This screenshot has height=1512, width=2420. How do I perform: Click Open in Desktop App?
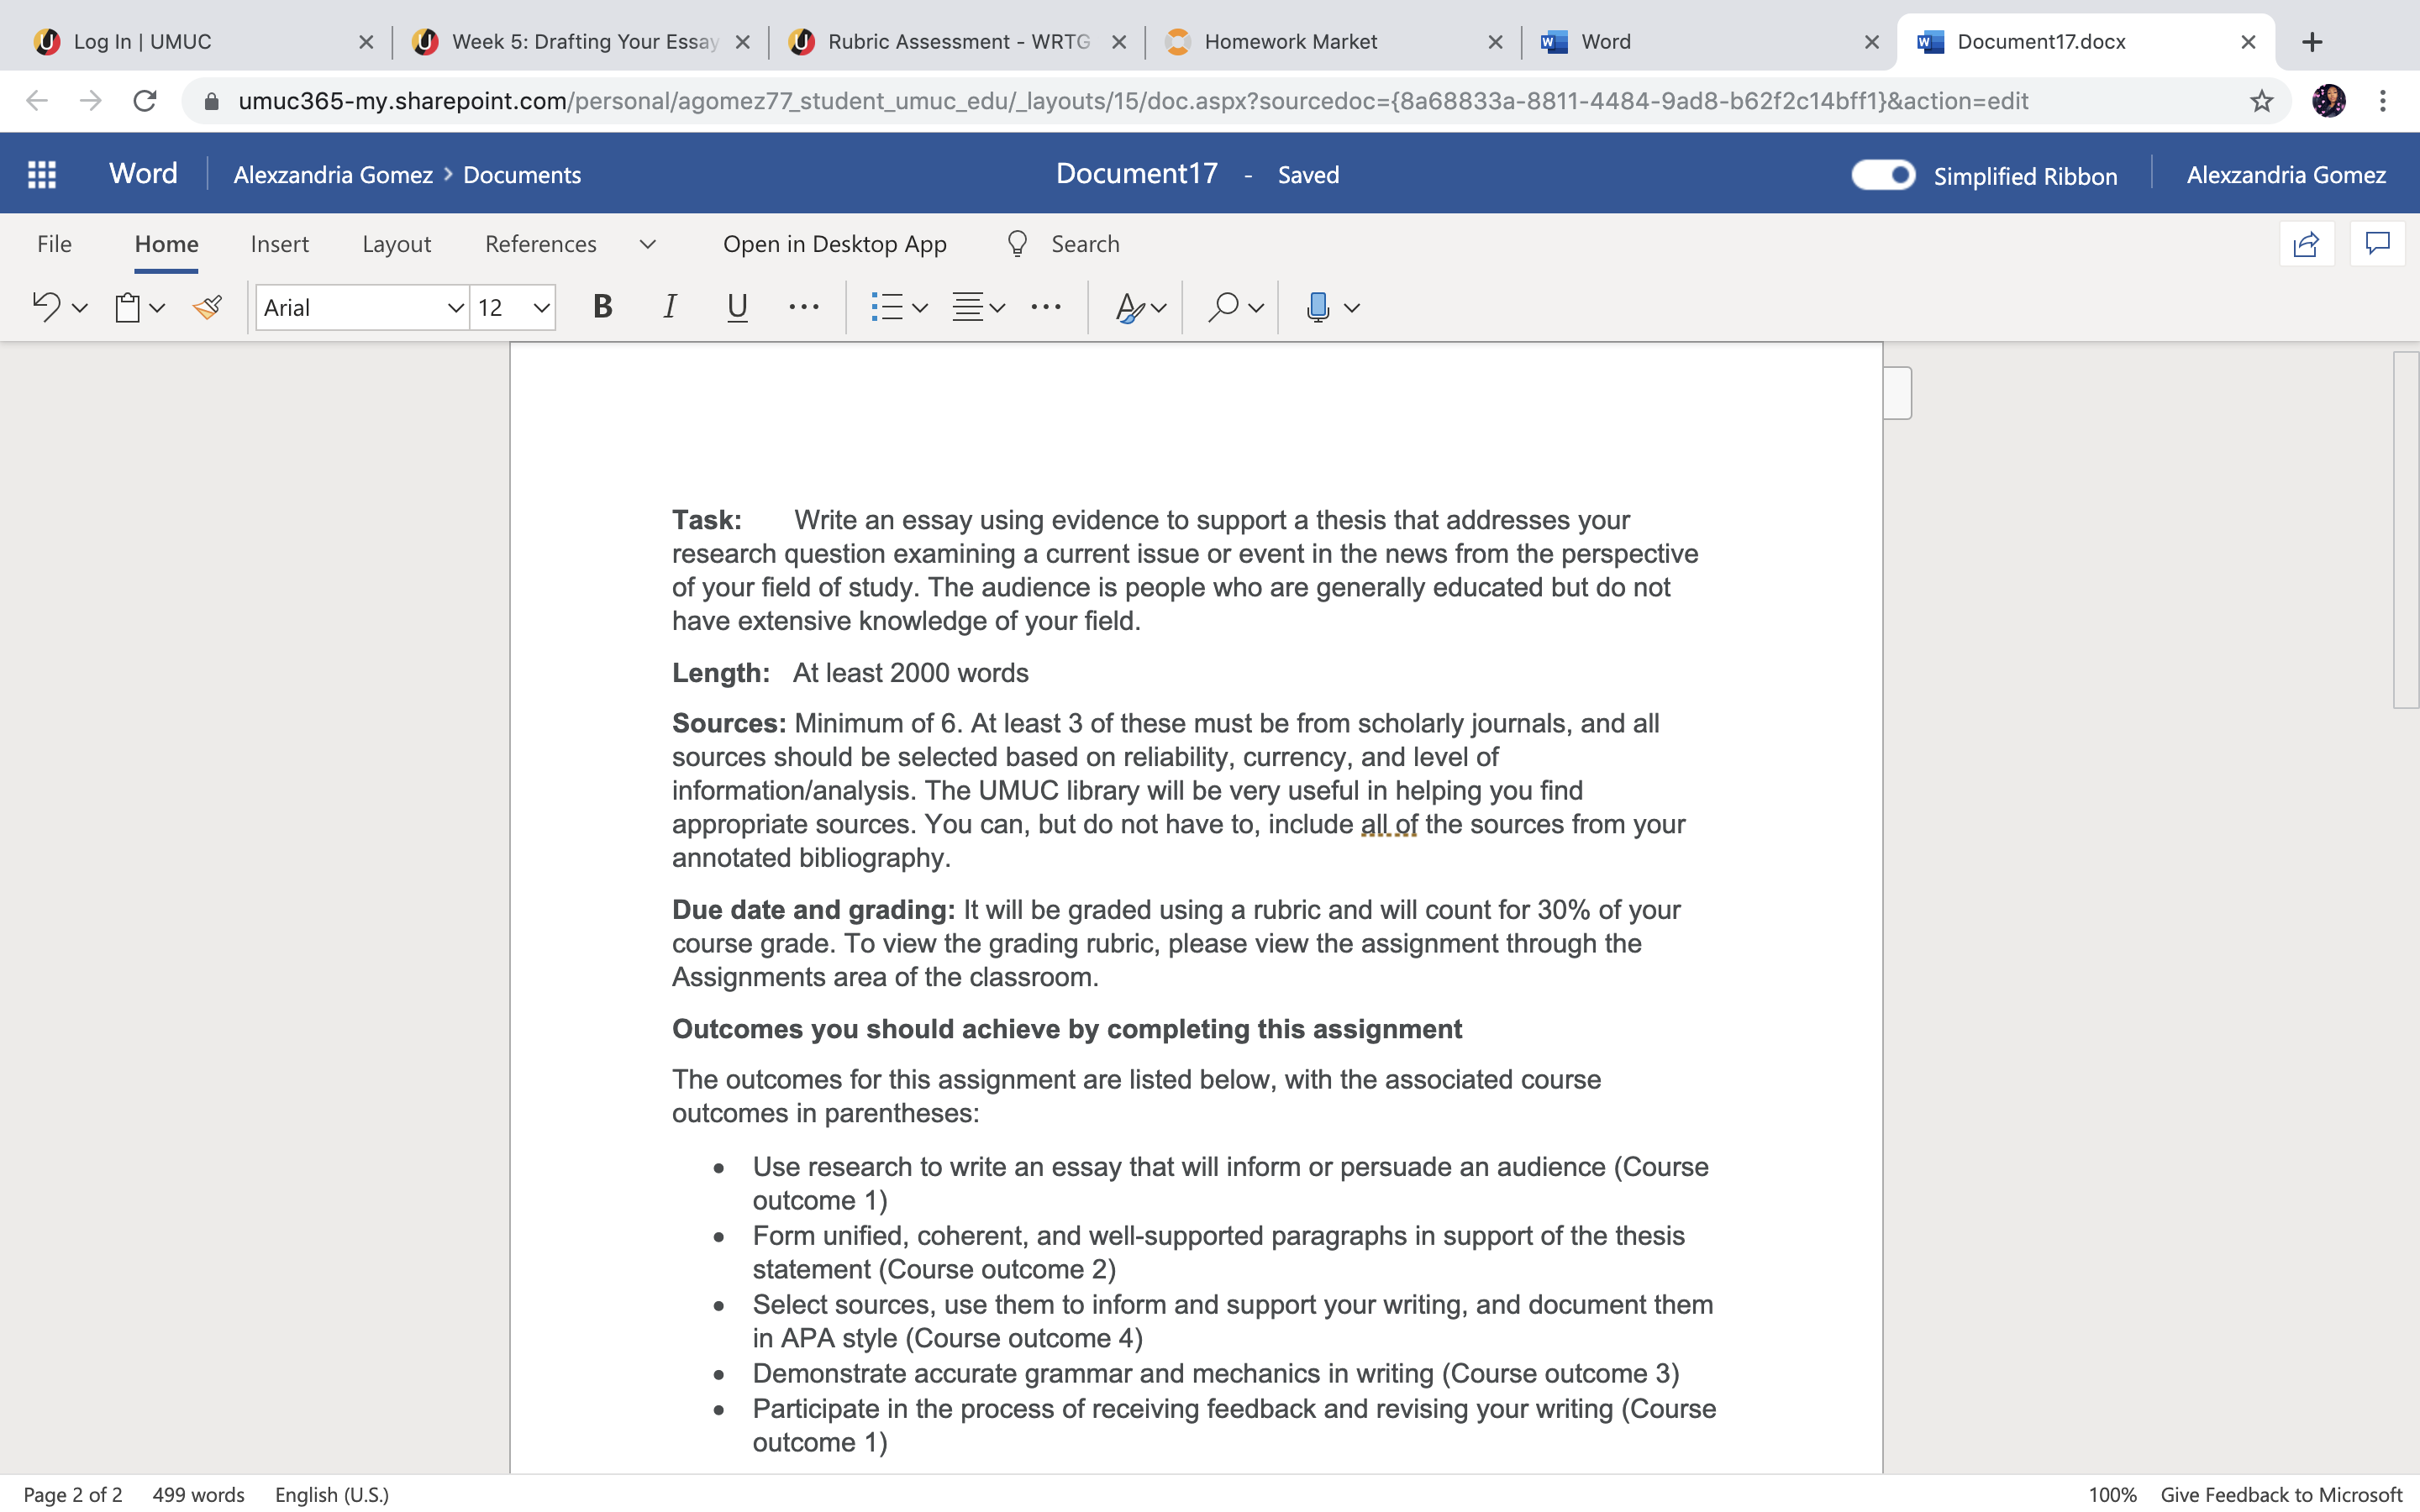834,244
